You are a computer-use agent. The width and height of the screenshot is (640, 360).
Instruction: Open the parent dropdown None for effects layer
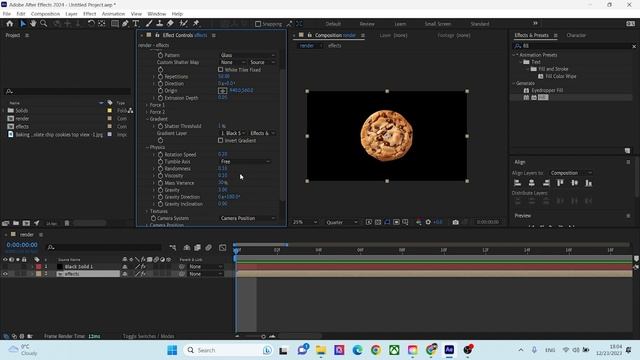[205, 274]
